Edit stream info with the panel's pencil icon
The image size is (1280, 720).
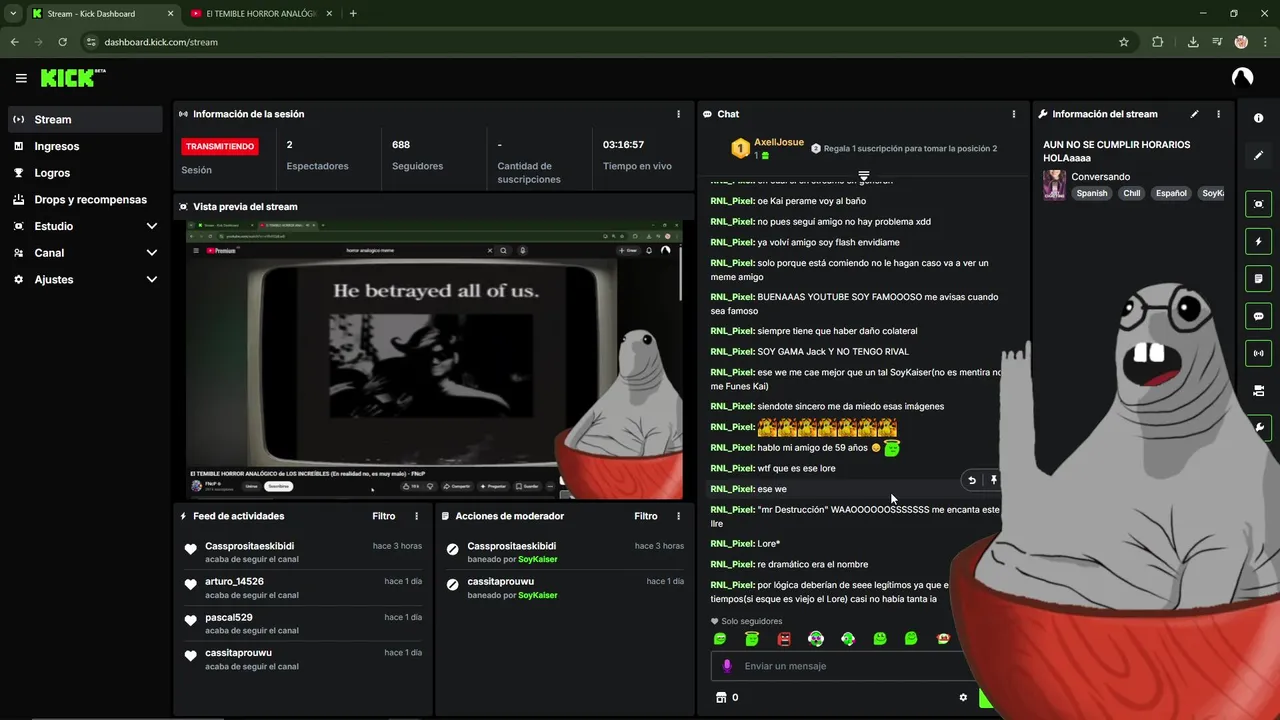(1194, 114)
